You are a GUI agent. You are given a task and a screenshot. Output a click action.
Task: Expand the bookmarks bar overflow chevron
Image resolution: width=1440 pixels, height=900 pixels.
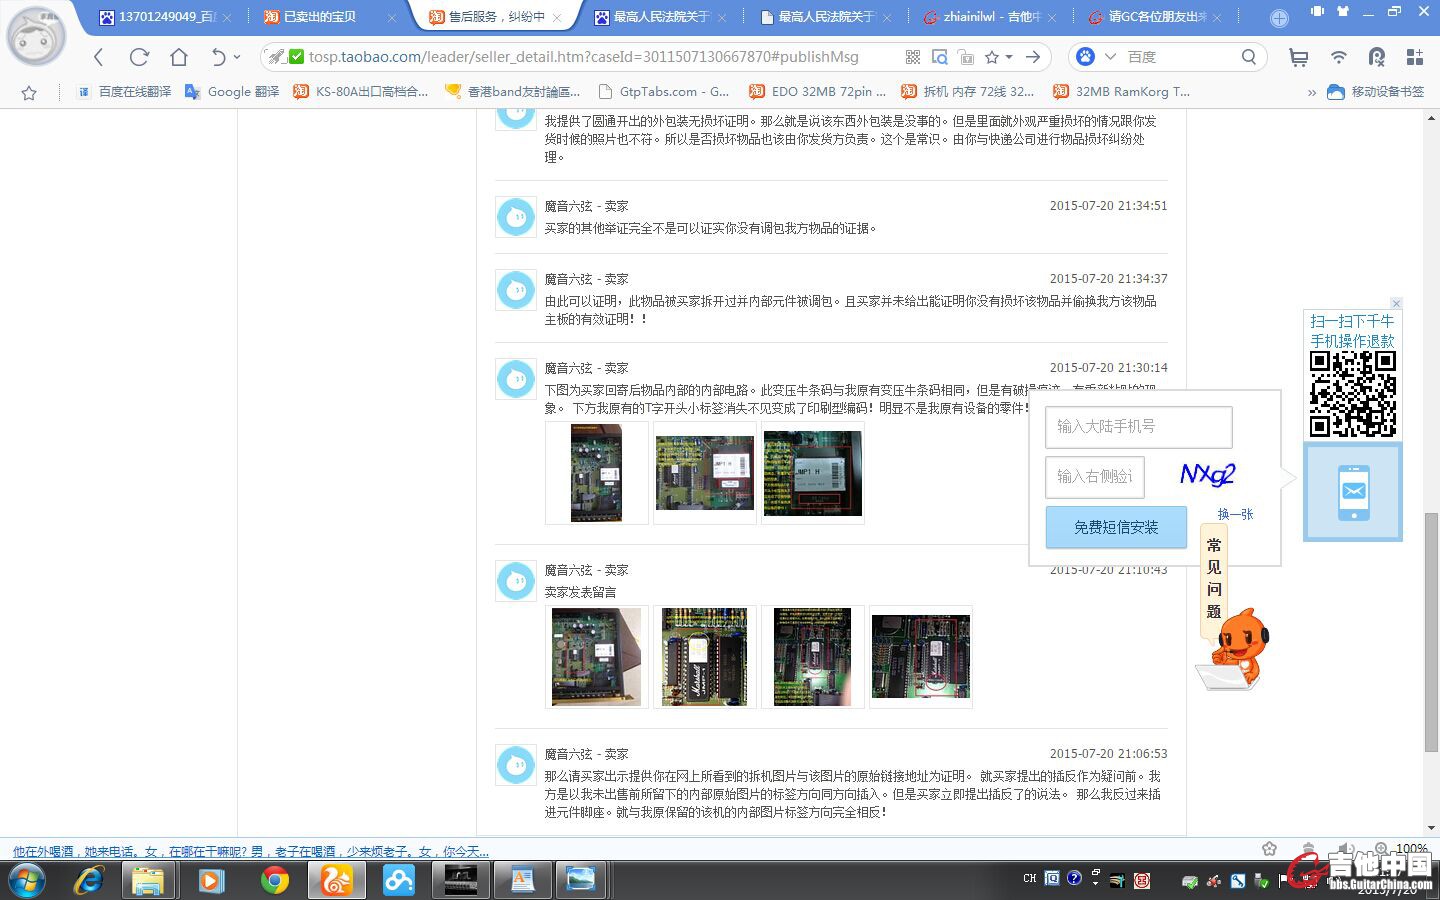click(x=1311, y=92)
